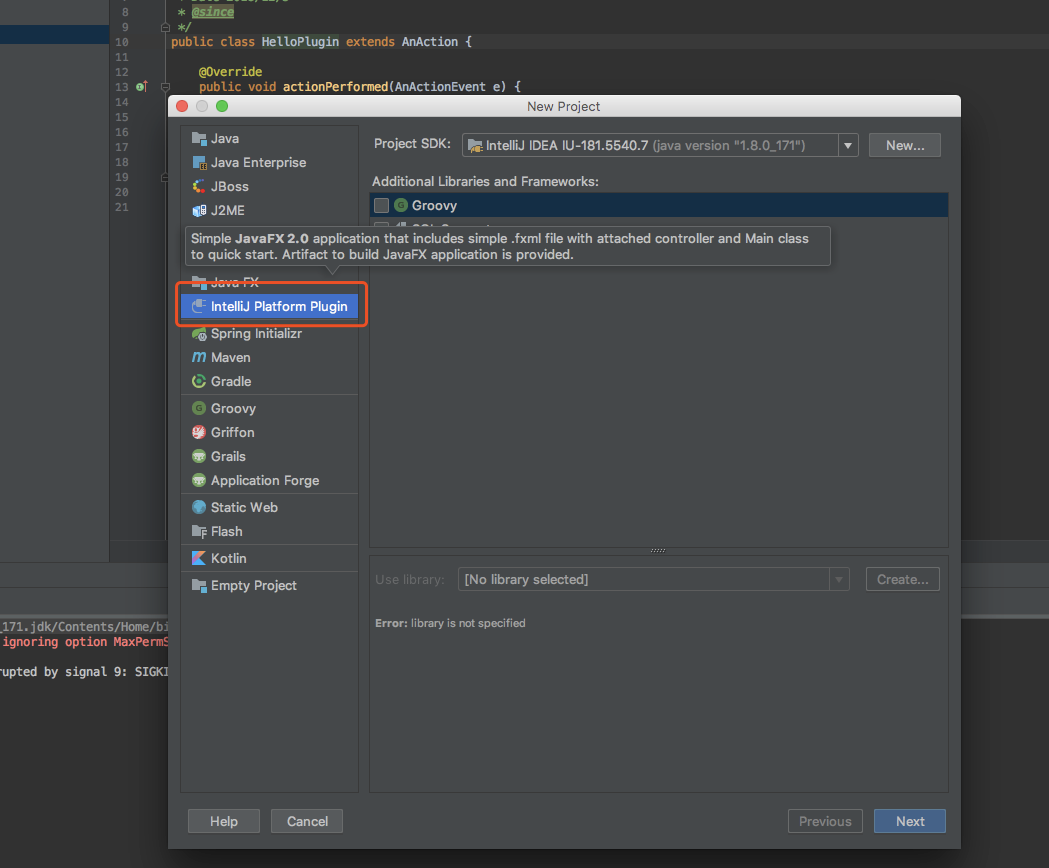Click the Project SDK selection field
Viewport: 1049px width, 868px height.
click(660, 145)
